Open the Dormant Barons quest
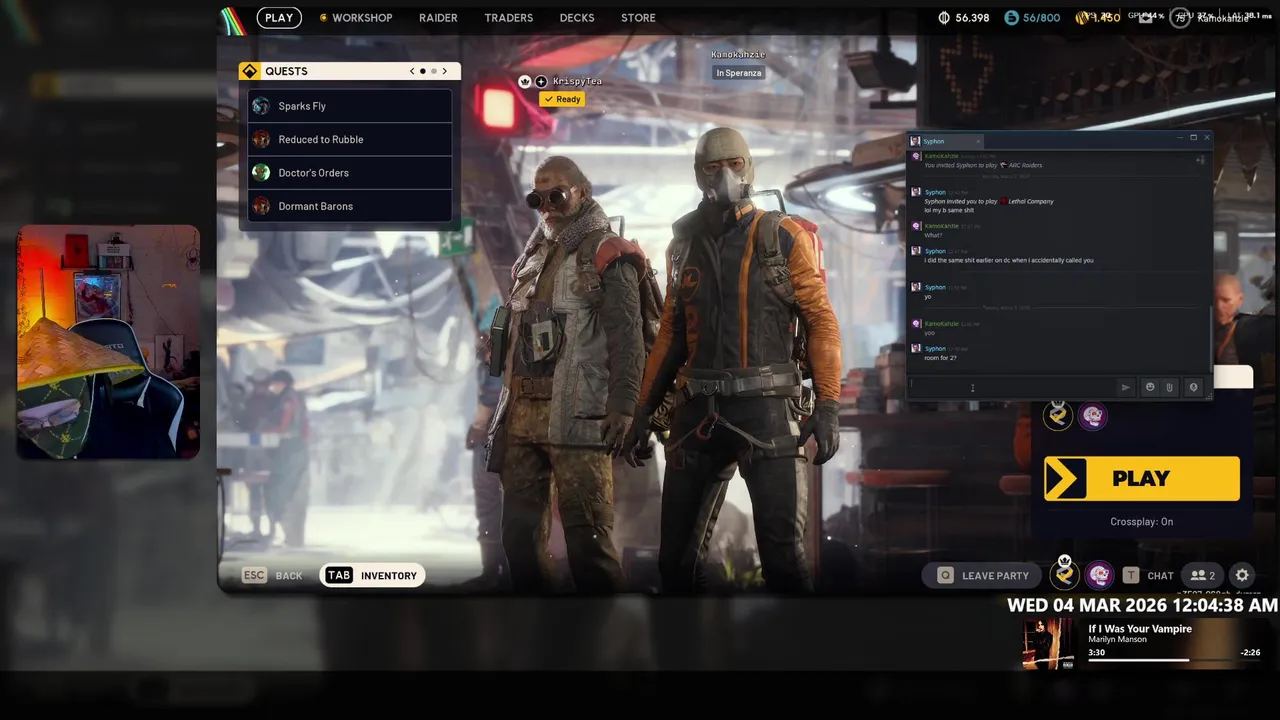The image size is (1280, 720). [x=349, y=206]
